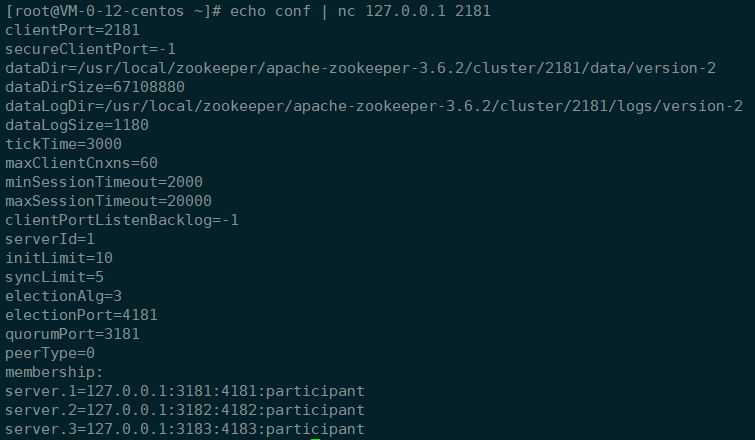This screenshot has height=440, width=755.
Task: Click the maxSessionTimeout=20000 line
Action: tap(108, 201)
